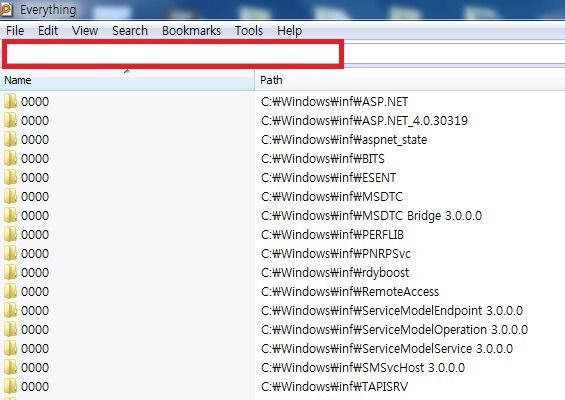The image size is (565, 400).
Task: Click path ending in SMSvcHost 3.0.0.0
Action: 363,368
